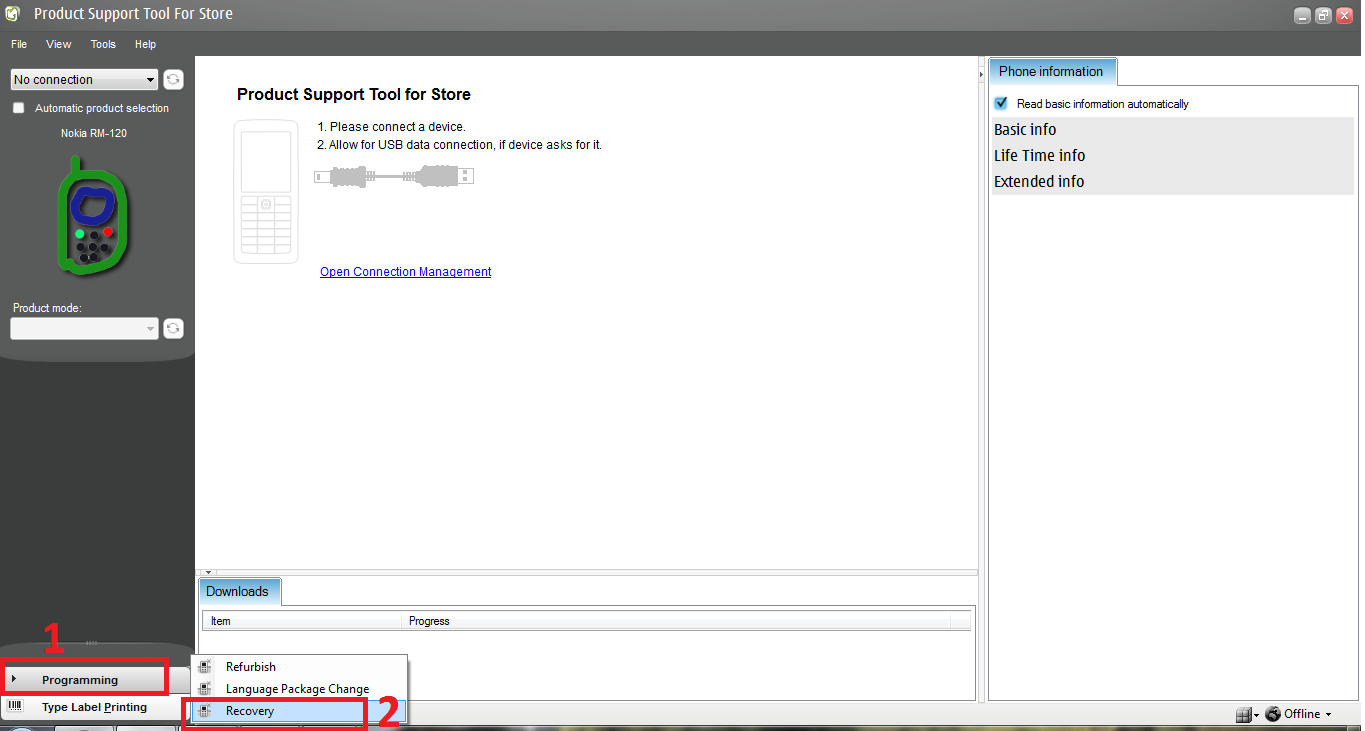Select the Phone information tab
This screenshot has width=1365, height=731.
coord(1052,72)
